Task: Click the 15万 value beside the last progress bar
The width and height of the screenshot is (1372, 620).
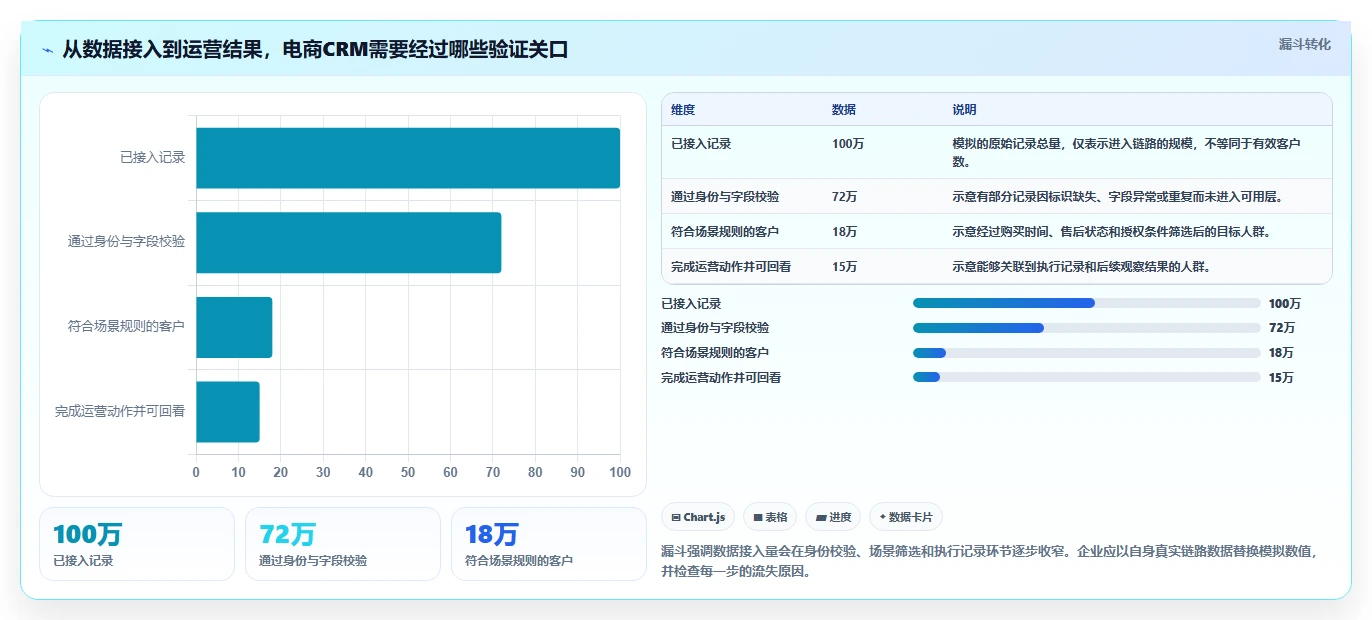Action: pyautogui.click(x=1281, y=378)
